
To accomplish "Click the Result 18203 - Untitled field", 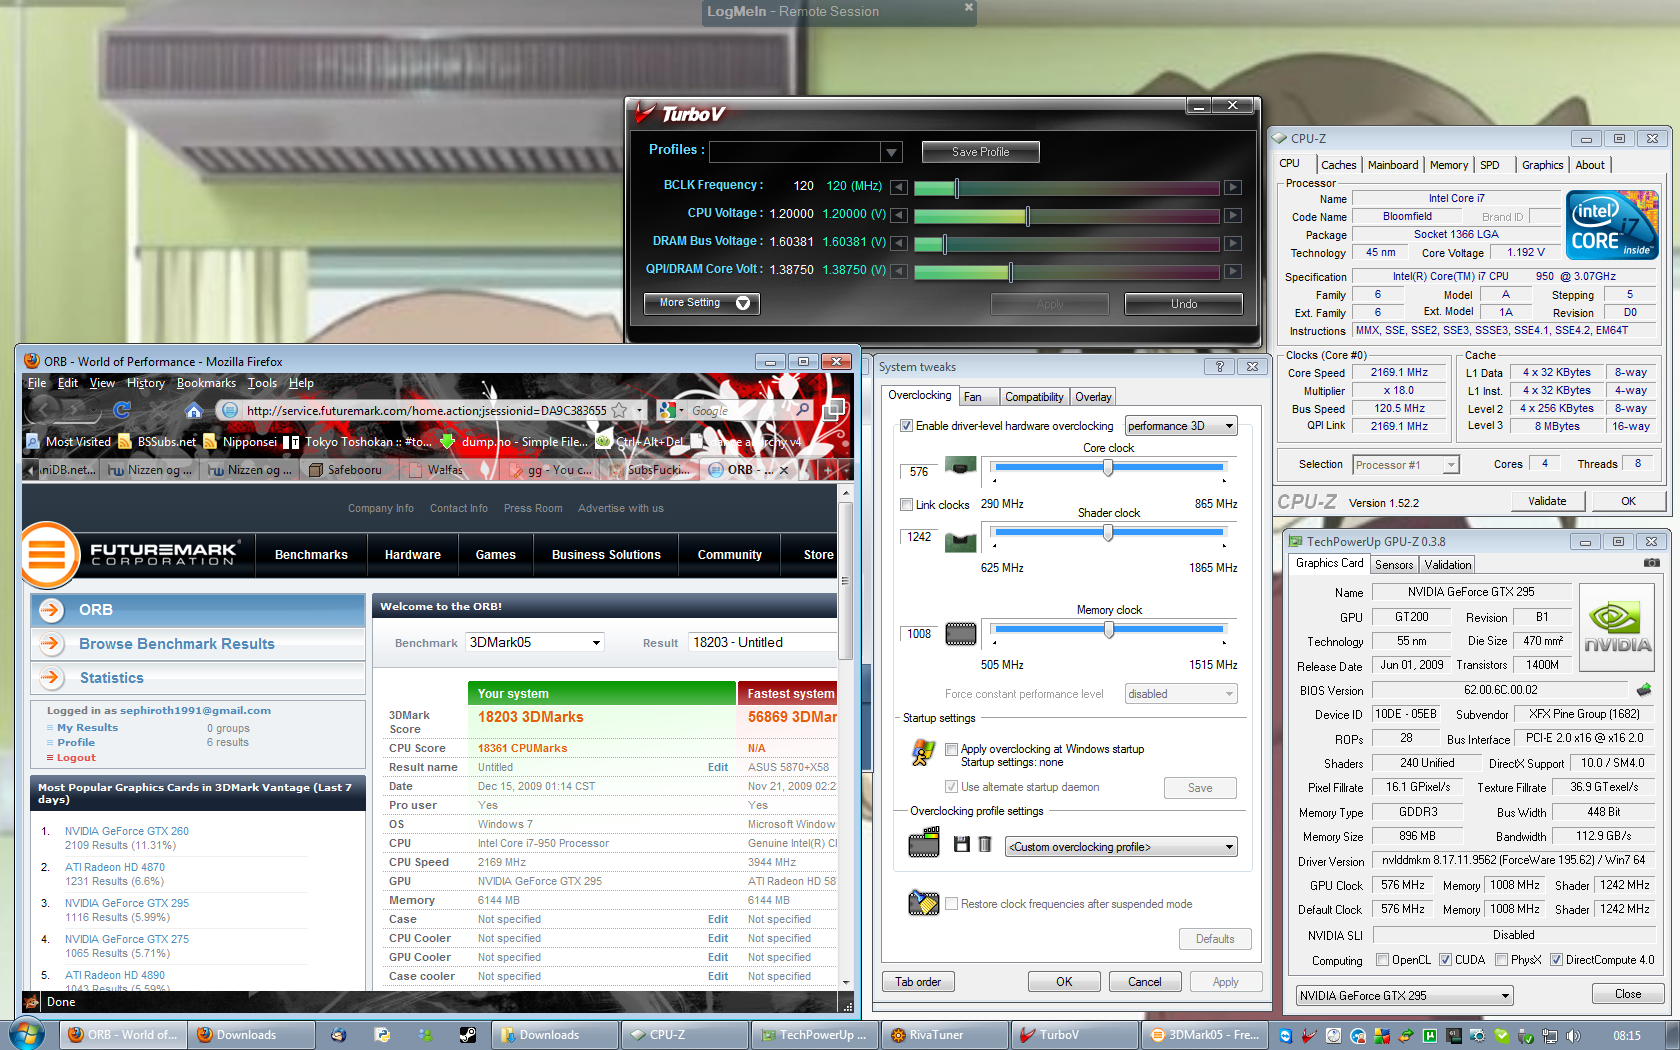I will pos(763,643).
